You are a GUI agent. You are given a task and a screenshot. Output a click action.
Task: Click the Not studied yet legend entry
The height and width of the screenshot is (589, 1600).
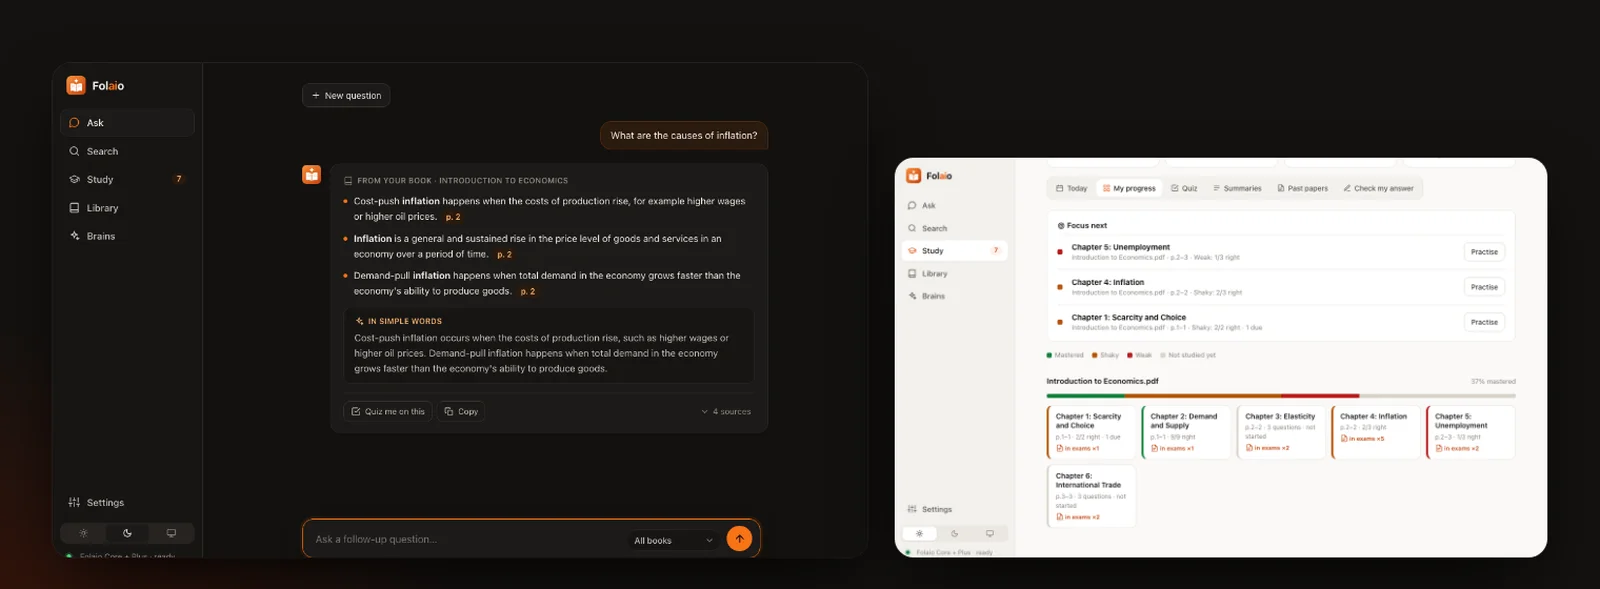coord(1188,355)
